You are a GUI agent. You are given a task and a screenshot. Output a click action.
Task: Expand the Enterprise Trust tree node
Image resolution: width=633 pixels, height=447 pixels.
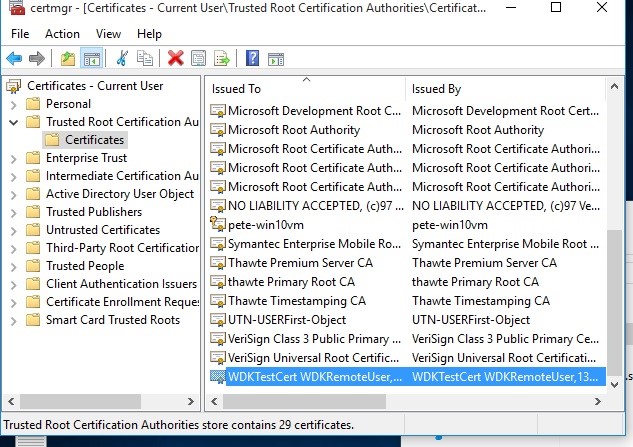click(x=12, y=158)
